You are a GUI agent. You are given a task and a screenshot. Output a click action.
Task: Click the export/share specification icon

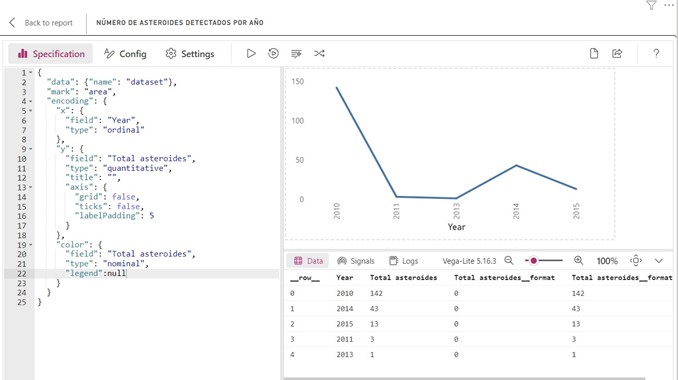617,54
